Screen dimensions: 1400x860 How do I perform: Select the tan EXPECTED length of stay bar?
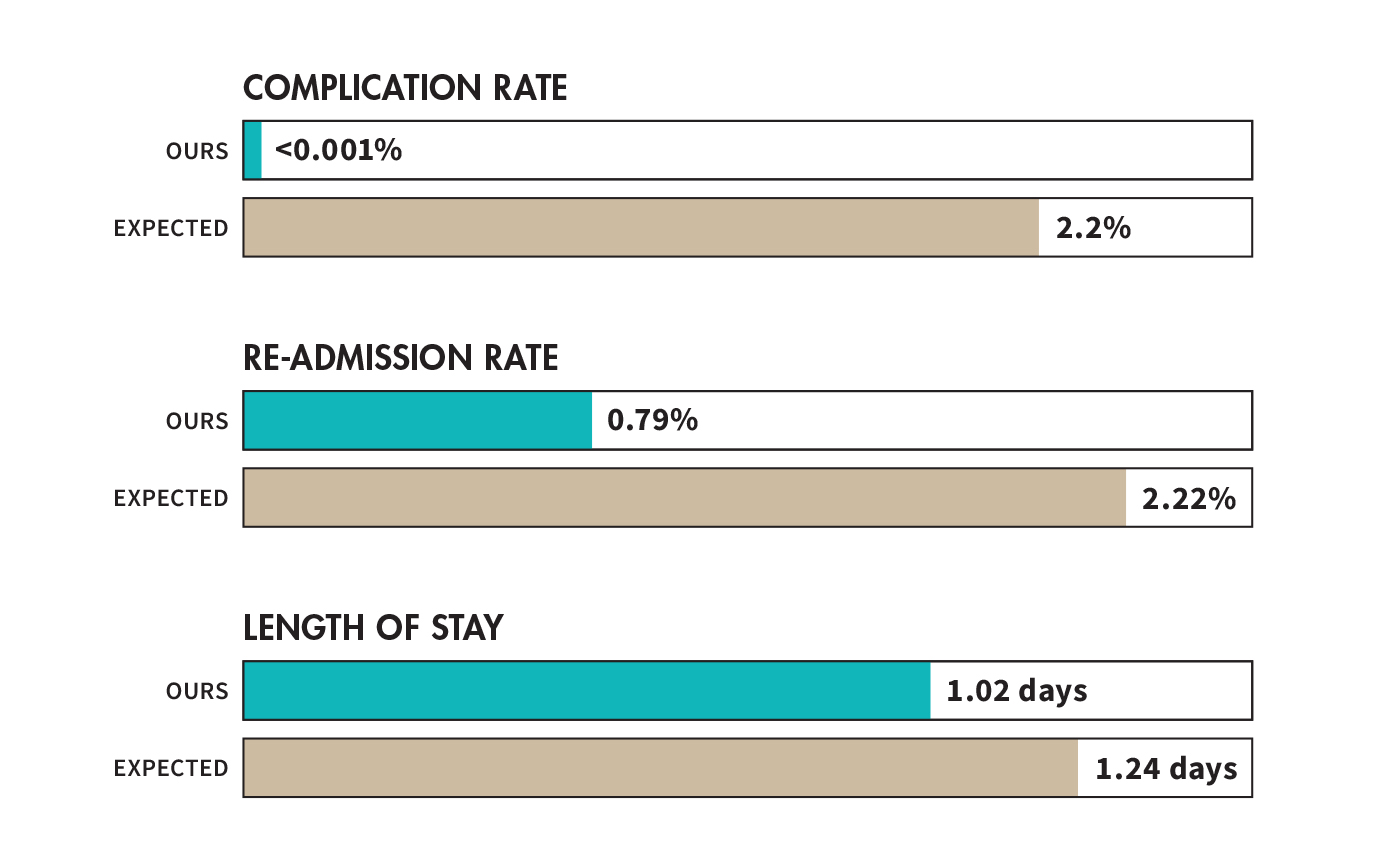pos(661,768)
